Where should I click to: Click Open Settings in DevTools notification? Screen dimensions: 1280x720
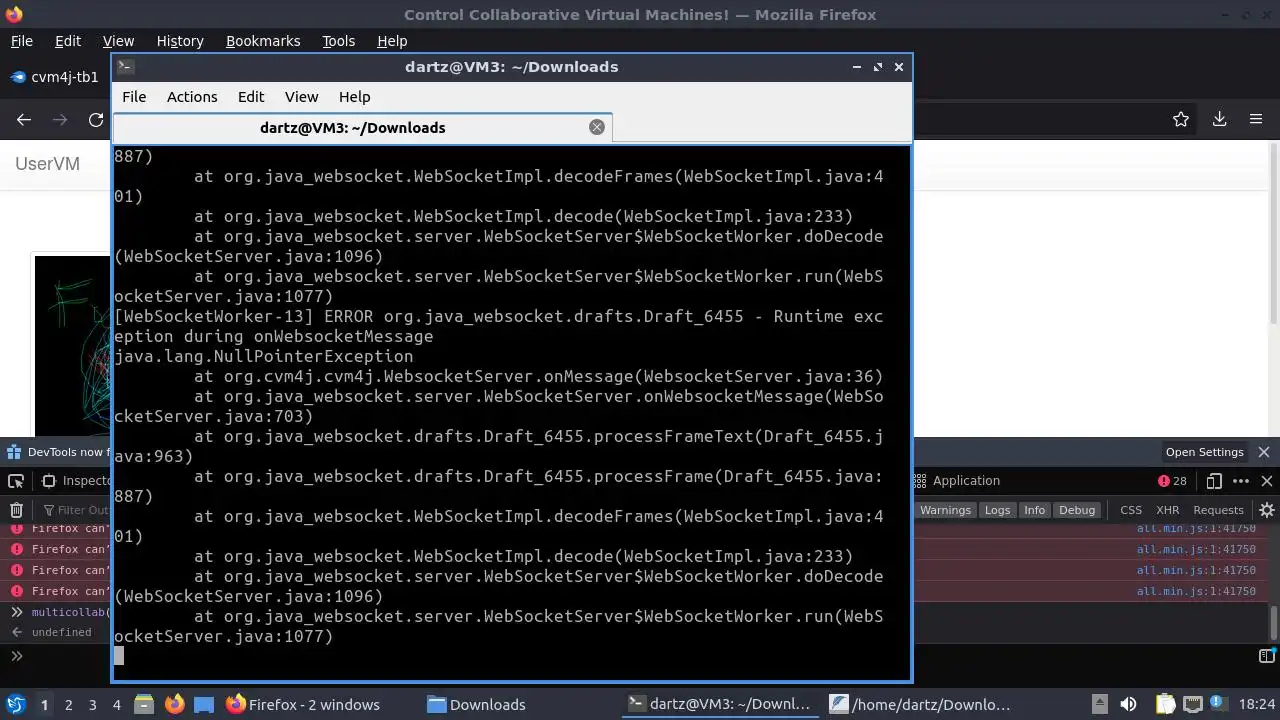click(1204, 452)
